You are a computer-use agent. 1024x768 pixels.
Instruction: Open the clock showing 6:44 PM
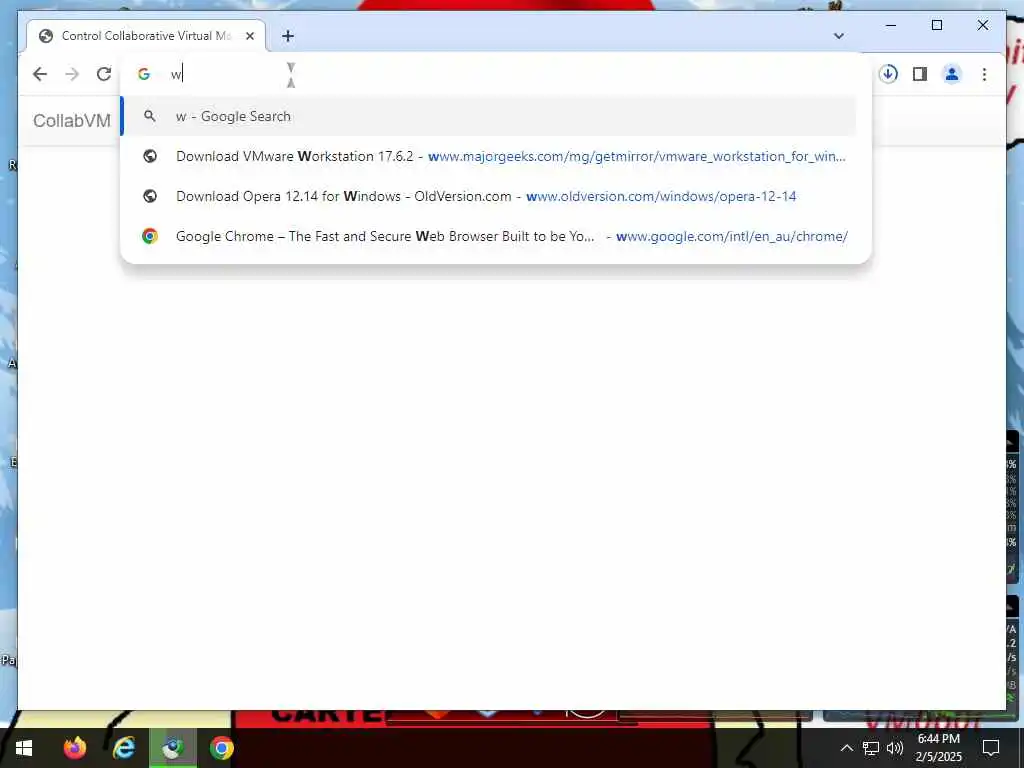[x=939, y=748]
